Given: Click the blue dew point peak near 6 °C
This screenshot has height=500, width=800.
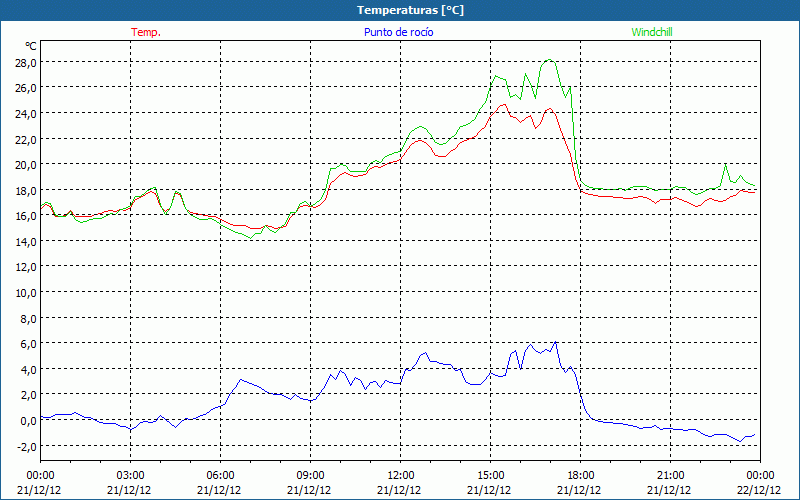Looking at the screenshot, I should pyautogui.click(x=555, y=342).
